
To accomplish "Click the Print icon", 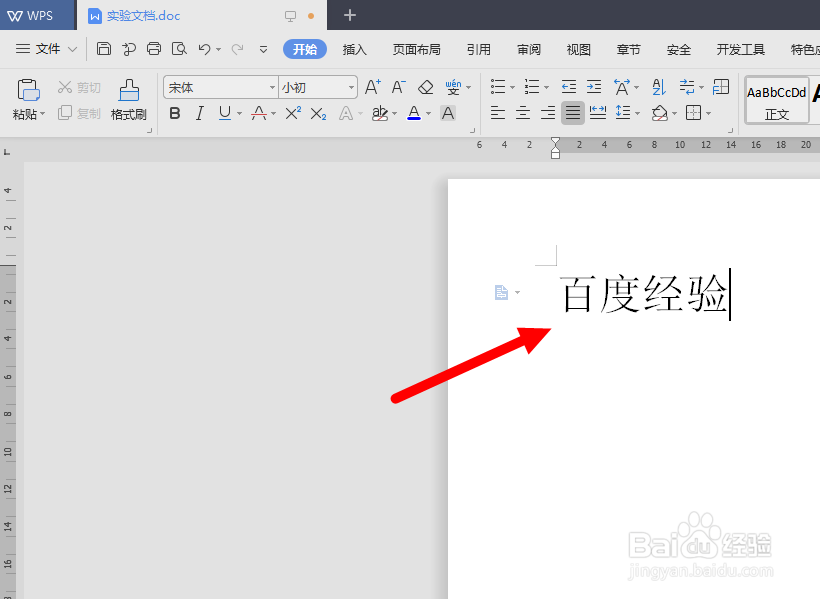I will (x=154, y=49).
